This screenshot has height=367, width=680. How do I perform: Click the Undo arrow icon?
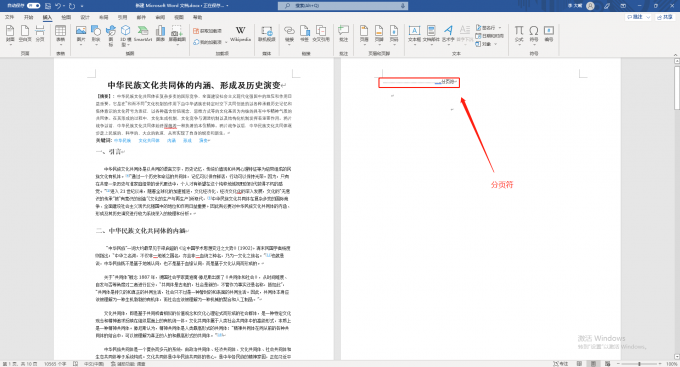[57, 6]
